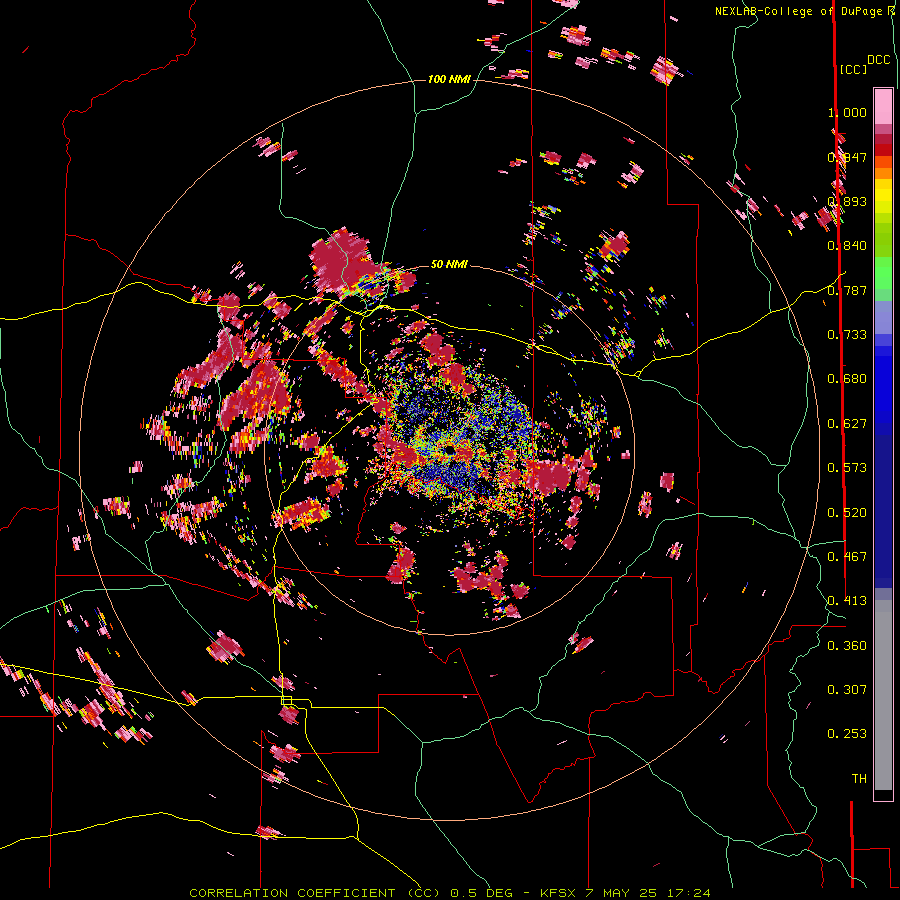
Task: Pick the light pink segment atop the color bar
Action: (883, 106)
